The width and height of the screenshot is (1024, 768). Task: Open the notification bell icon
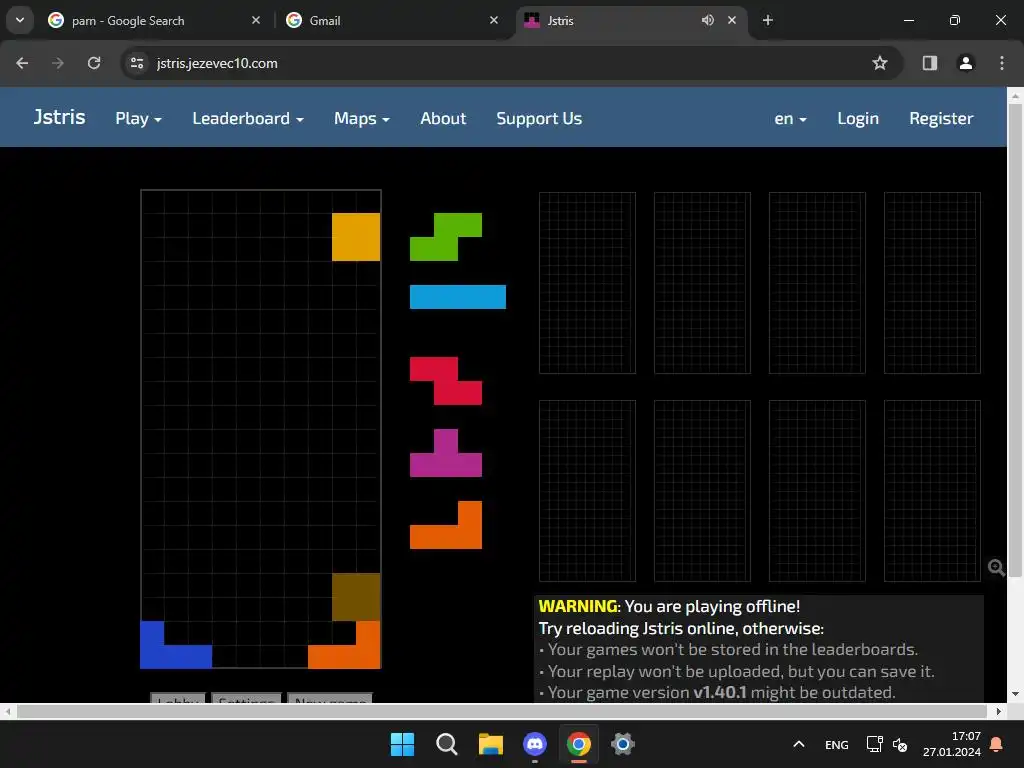tap(997, 744)
